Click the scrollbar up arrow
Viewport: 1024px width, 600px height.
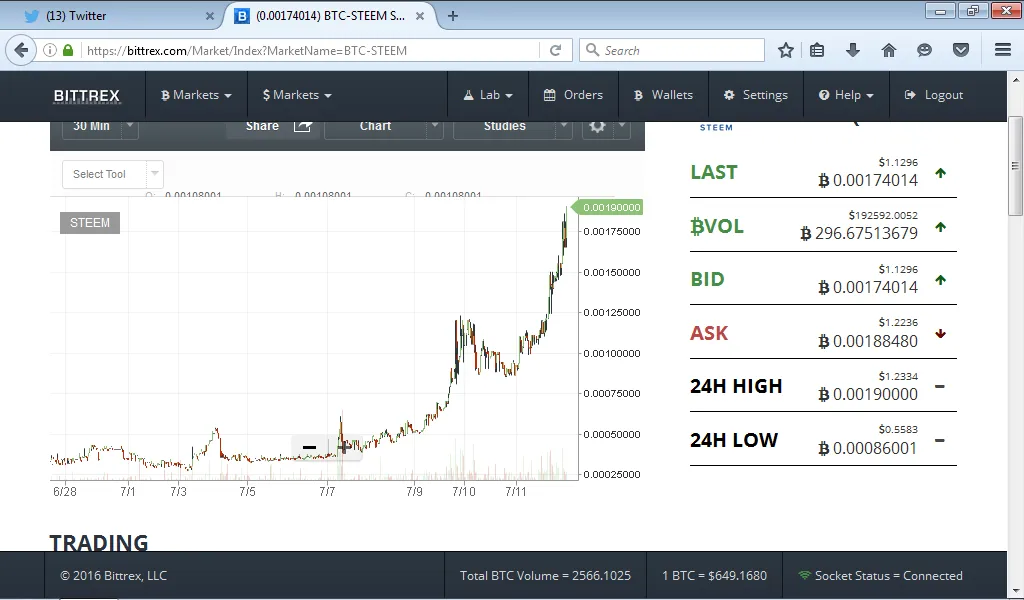(1015, 80)
